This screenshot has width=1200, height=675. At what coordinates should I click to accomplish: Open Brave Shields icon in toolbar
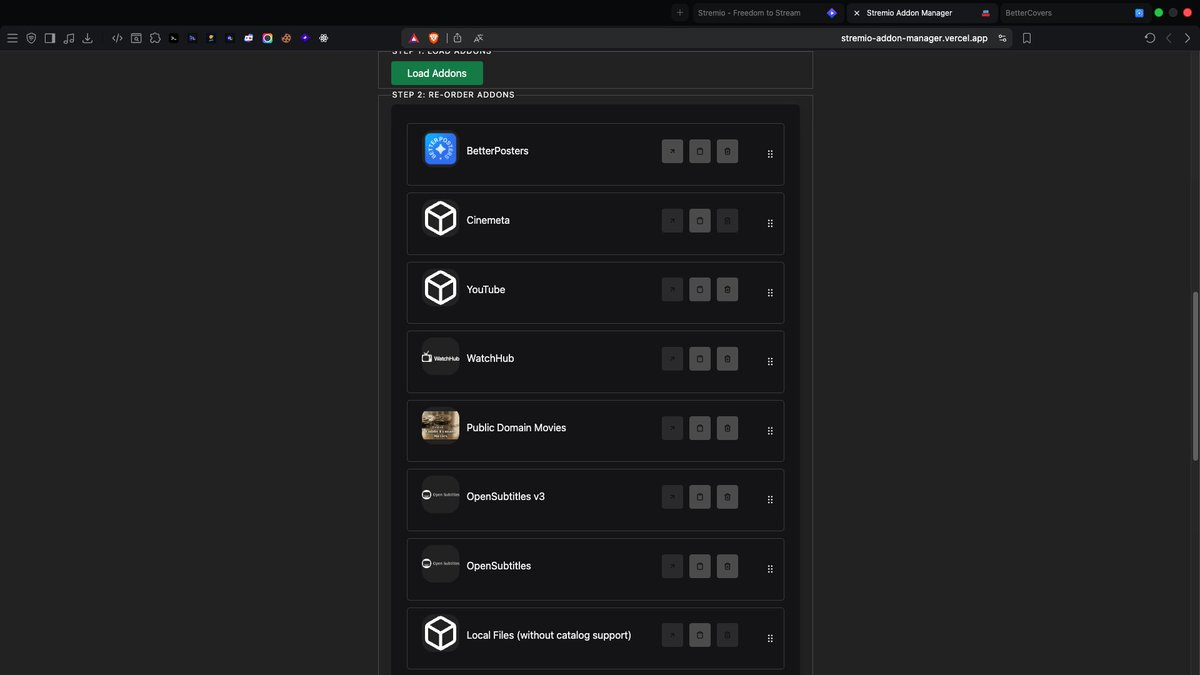coord(31,38)
